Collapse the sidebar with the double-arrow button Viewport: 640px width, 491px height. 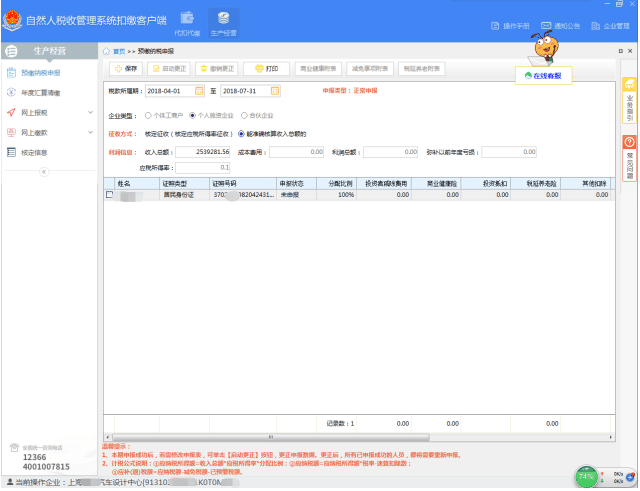[44, 172]
